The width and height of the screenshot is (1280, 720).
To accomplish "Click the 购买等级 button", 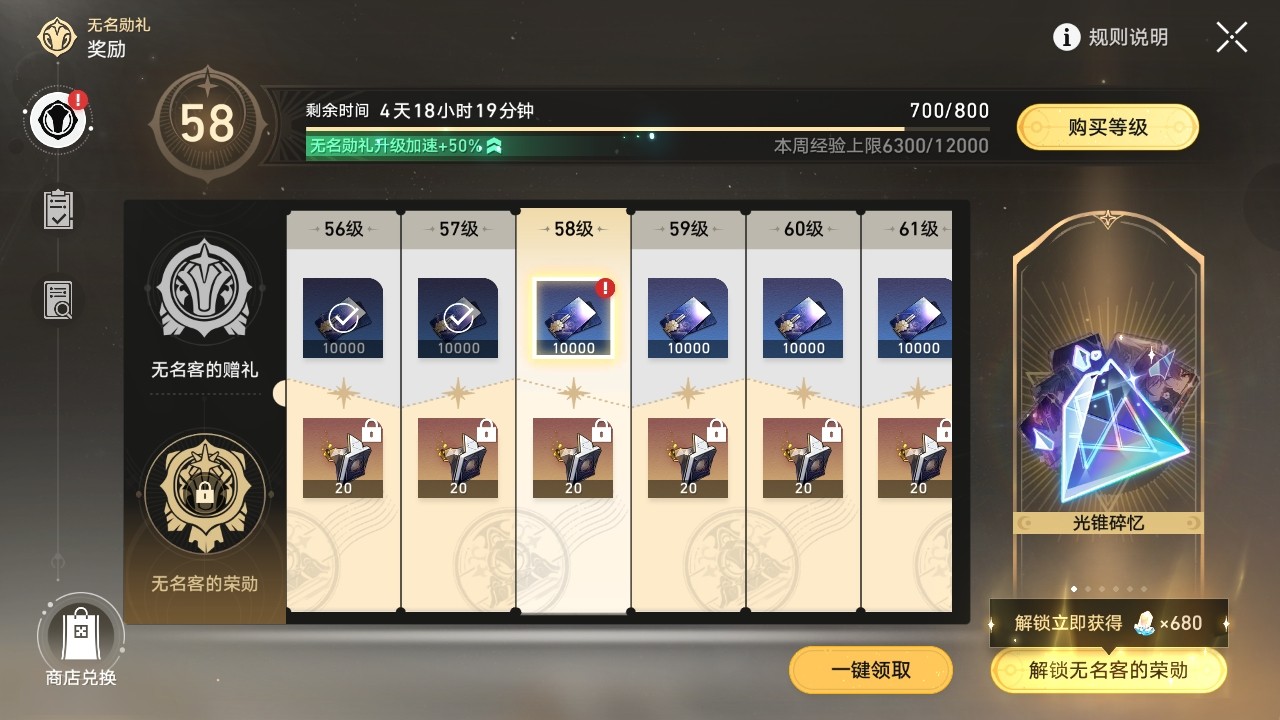I will point(1107,127).
